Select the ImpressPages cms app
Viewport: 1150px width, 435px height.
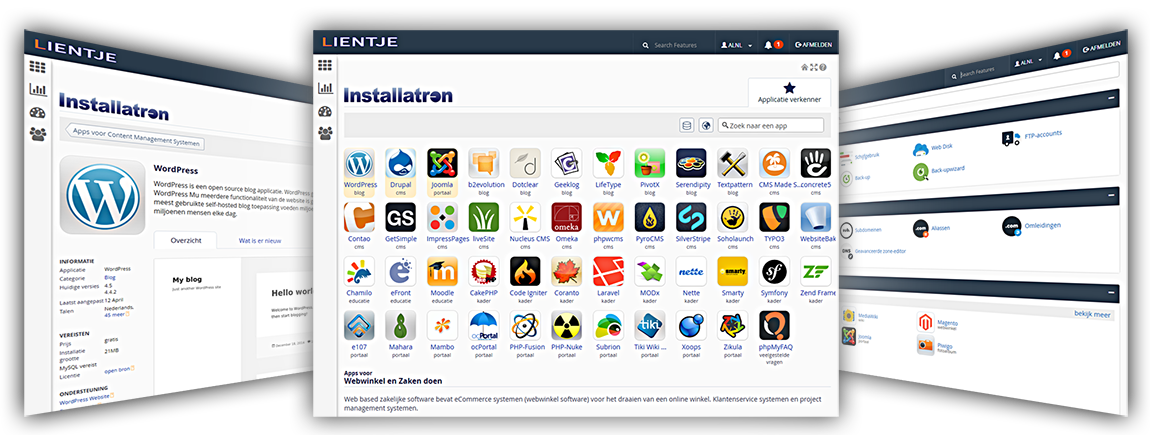(x=442, y=218)
